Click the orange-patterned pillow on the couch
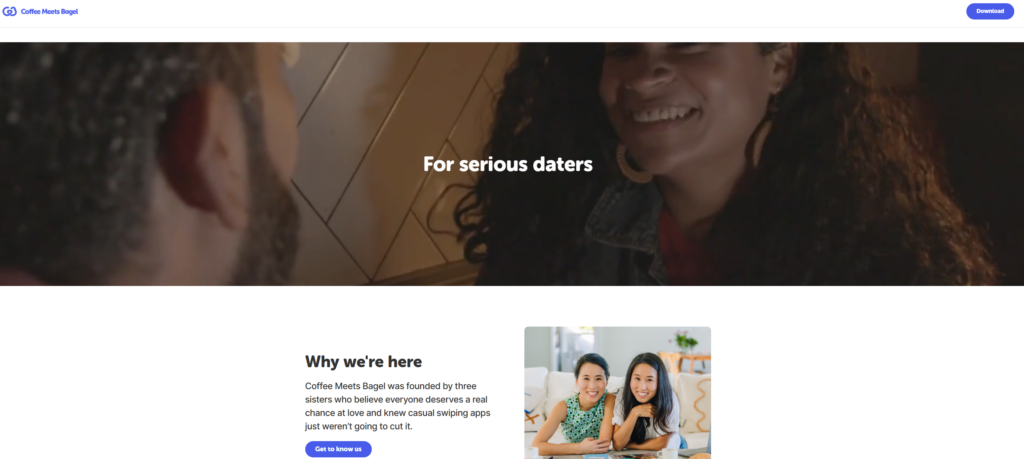This screenshot has width=1024, height=459. tap(694, 405)
